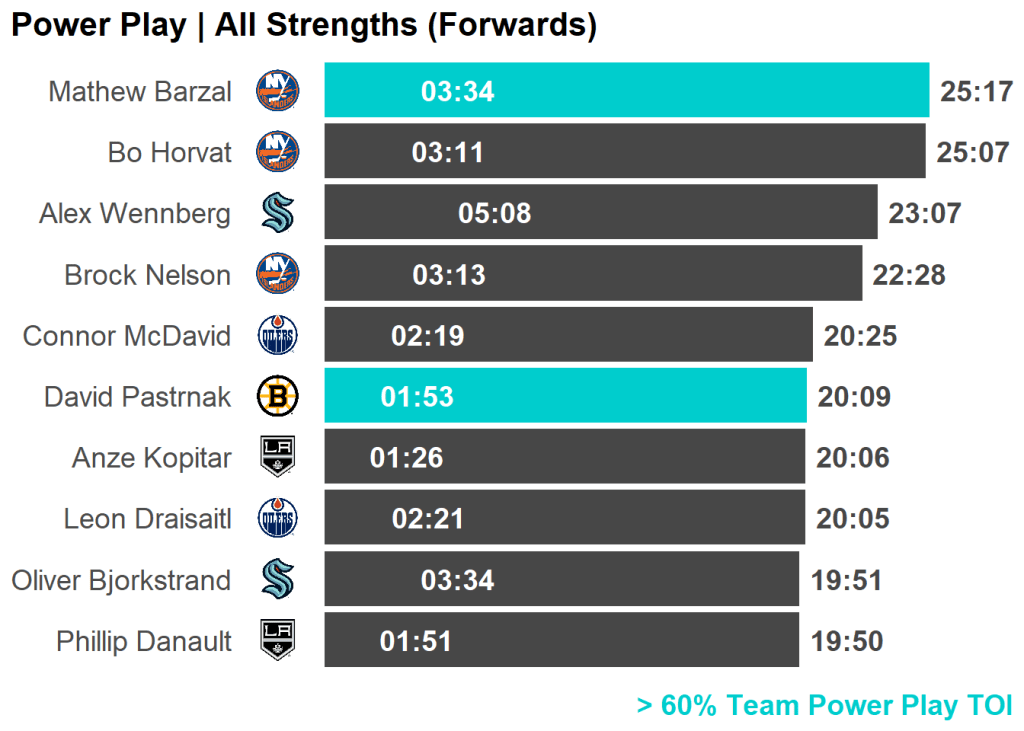This screenshot has width=1024, height=731.
Task: Click the Bruins logo next to David Pastrnak
Action: 277,397
